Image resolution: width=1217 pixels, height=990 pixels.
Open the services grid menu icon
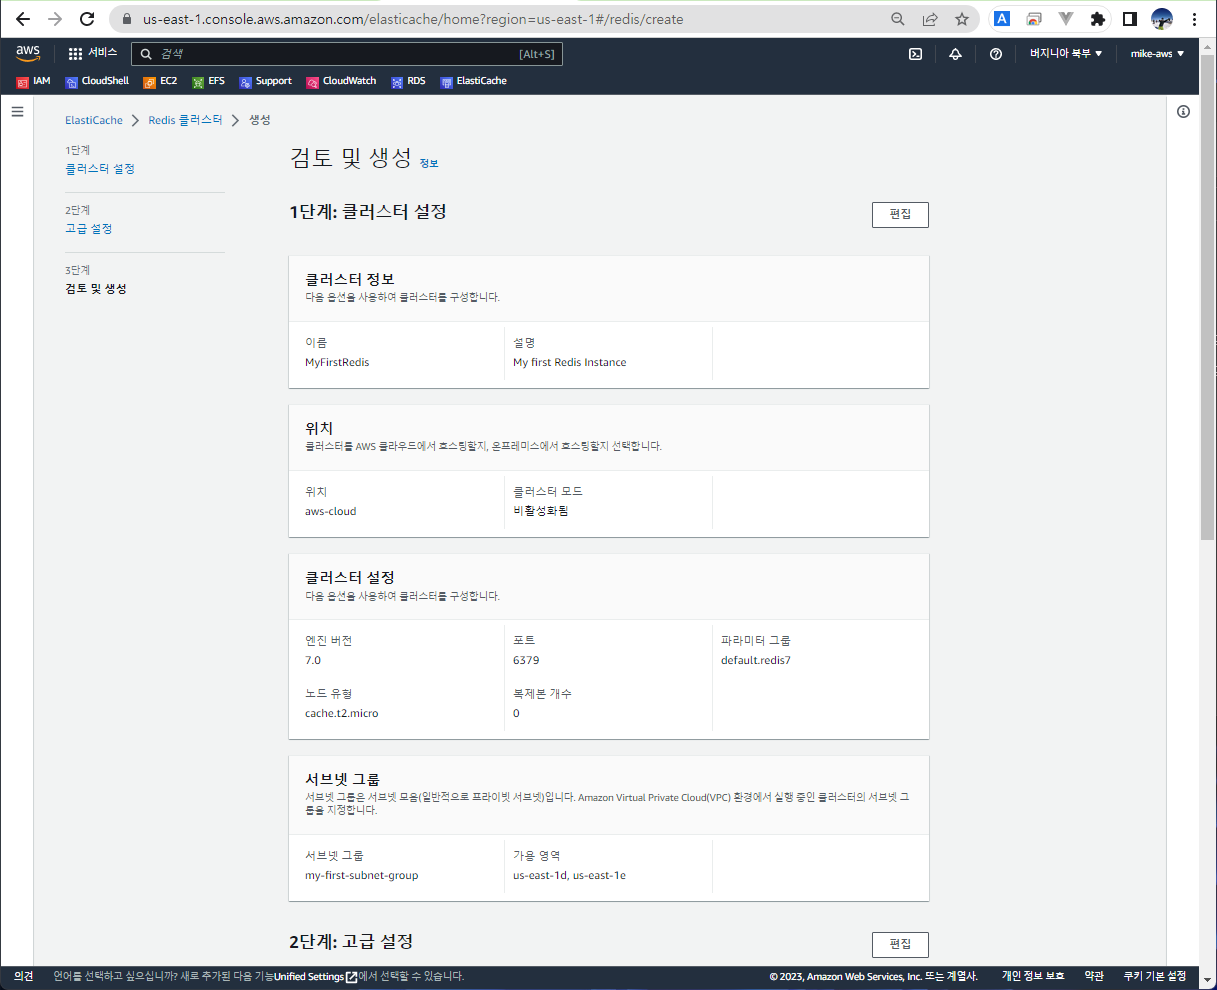click(75, 54)
